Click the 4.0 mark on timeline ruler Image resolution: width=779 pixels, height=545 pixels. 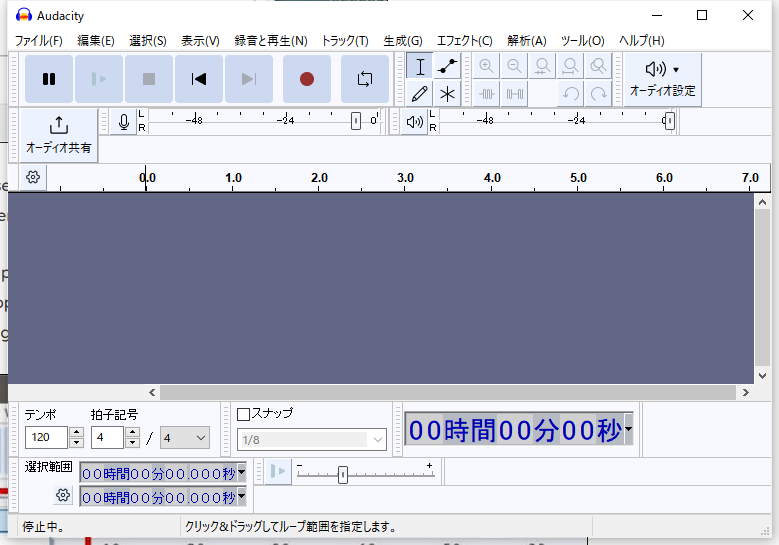(492, 178)
